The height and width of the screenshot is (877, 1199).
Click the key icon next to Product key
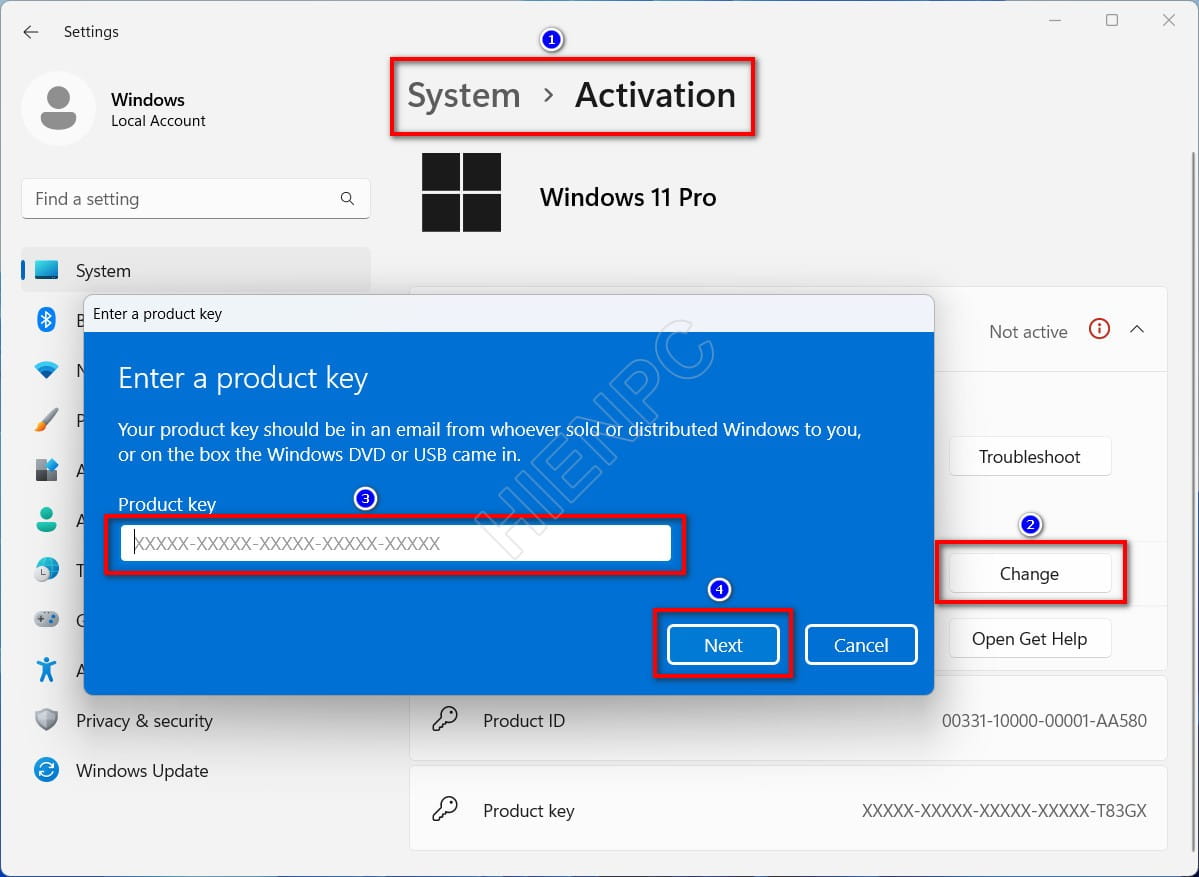[x=445, y=810]
